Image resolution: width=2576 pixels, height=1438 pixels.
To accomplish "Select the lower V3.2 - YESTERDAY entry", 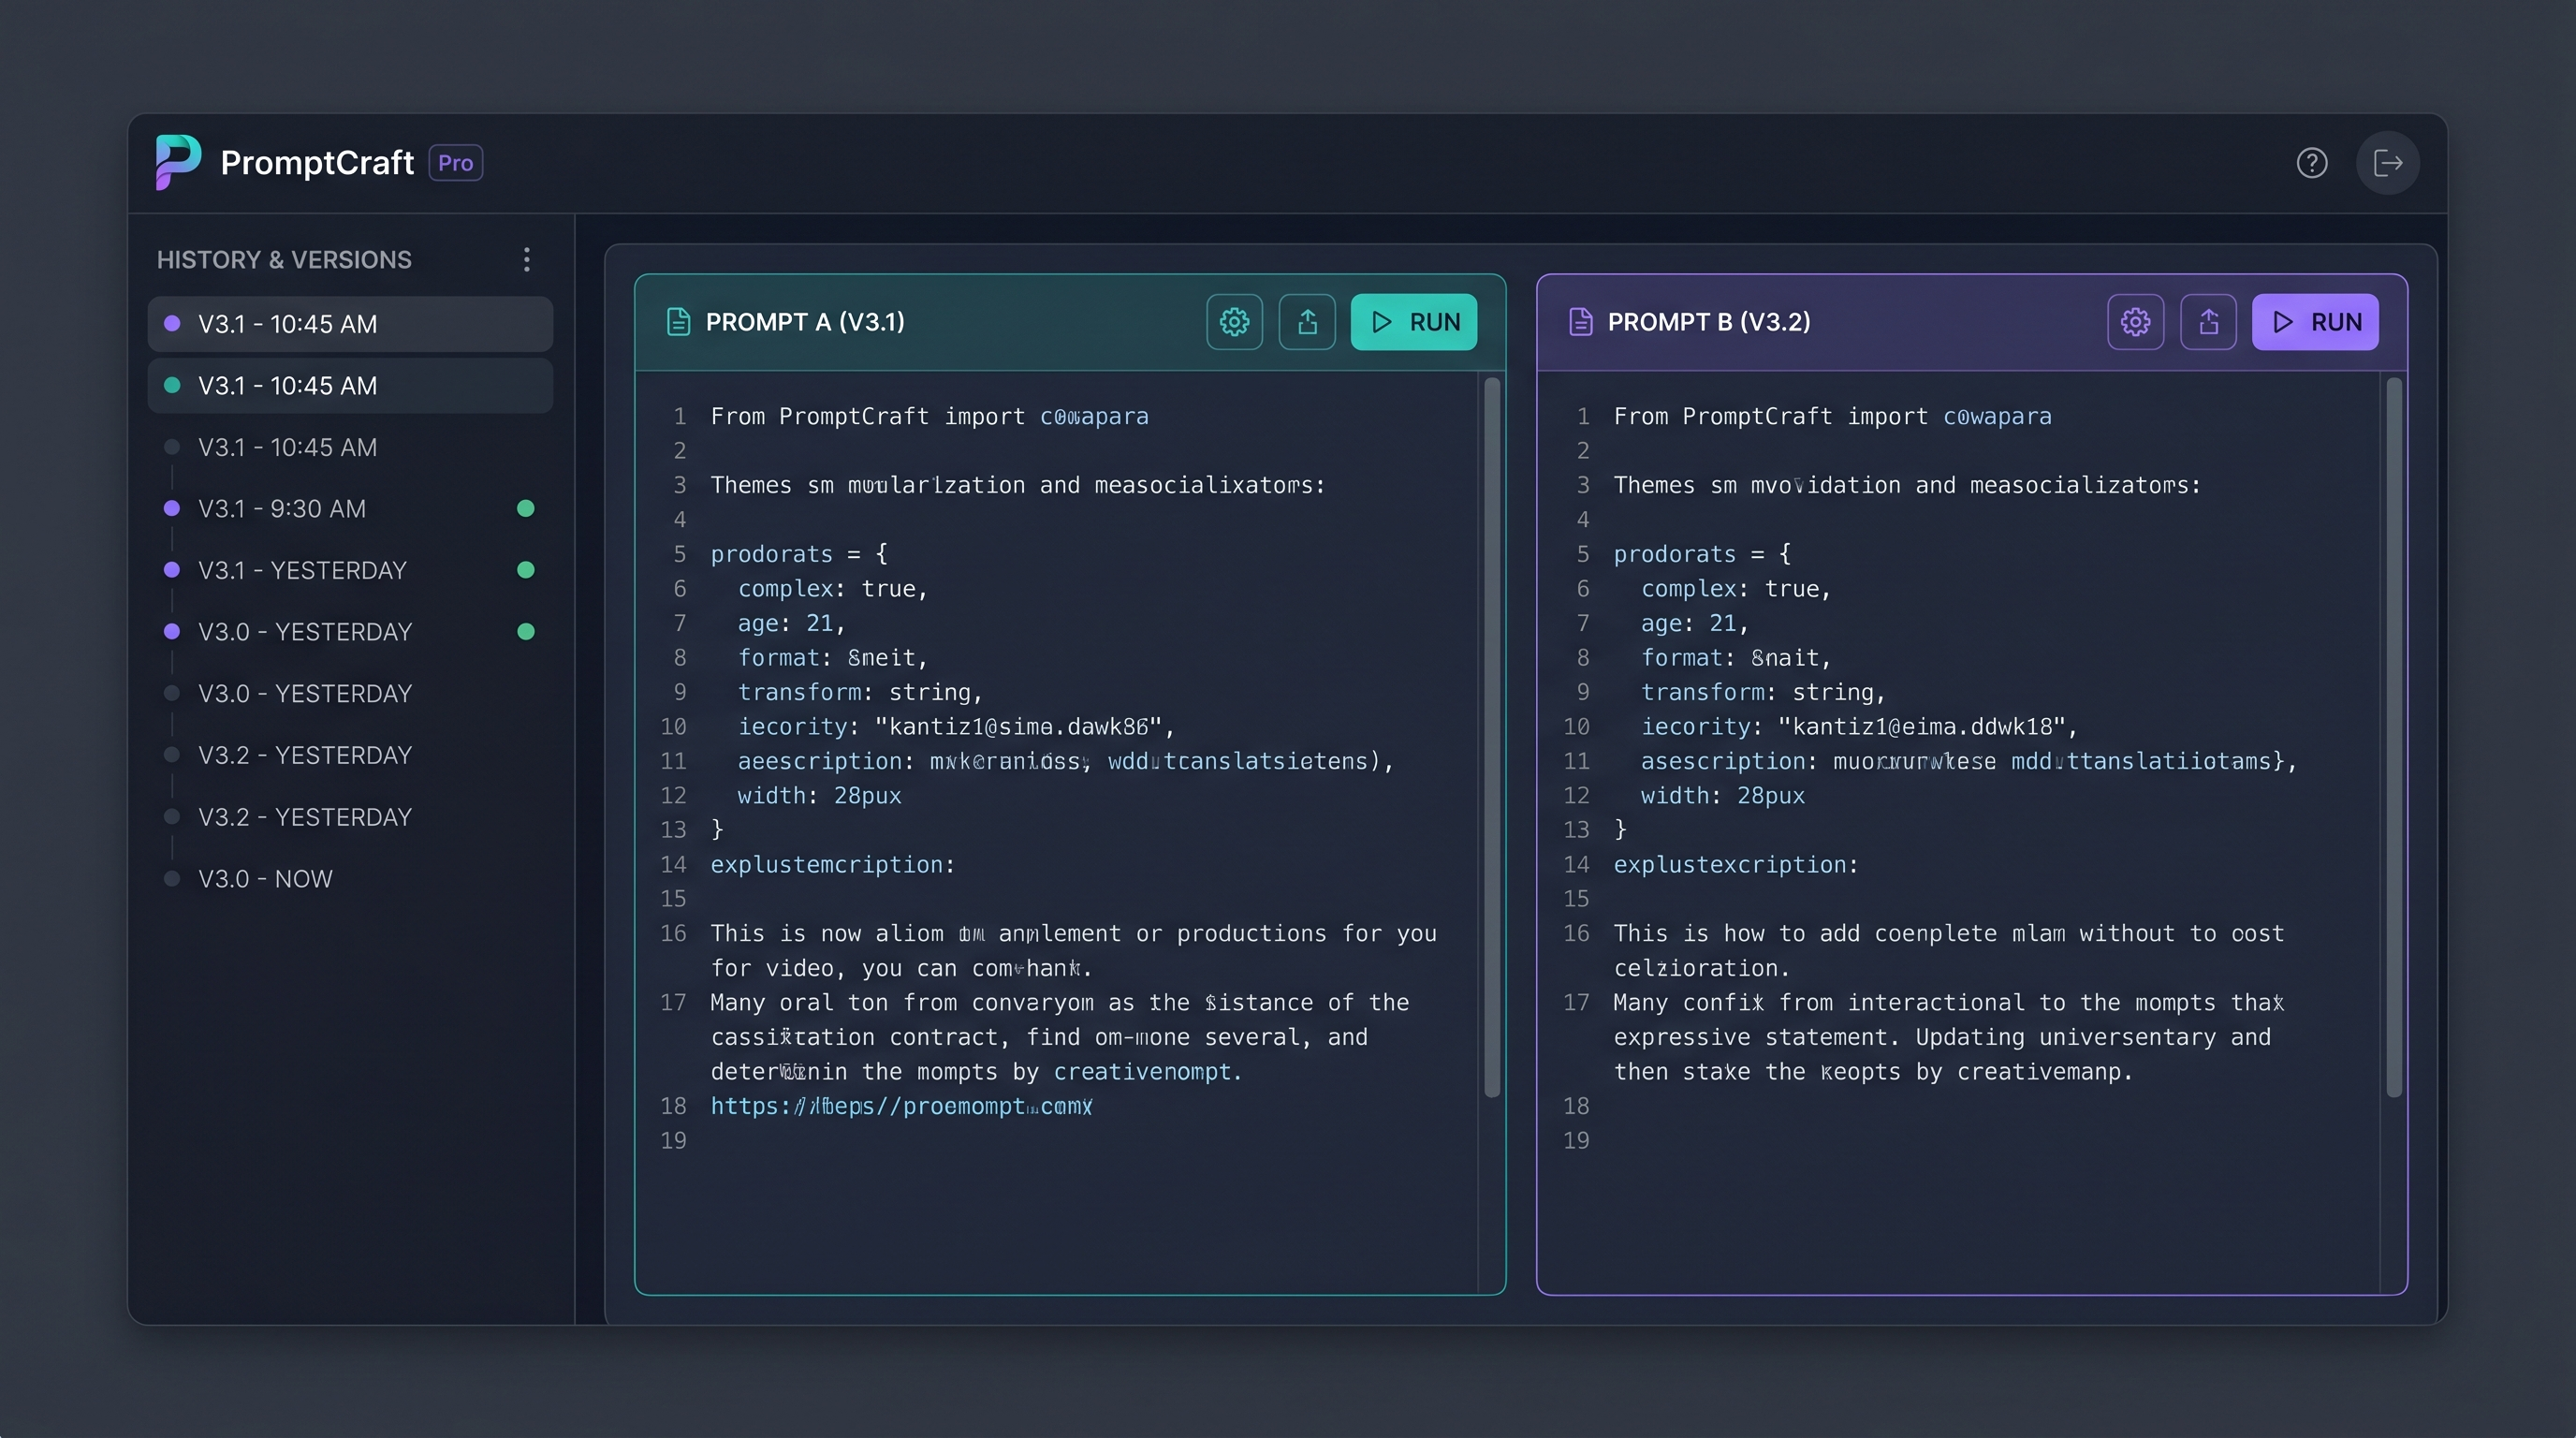I will tap(350, 817).
